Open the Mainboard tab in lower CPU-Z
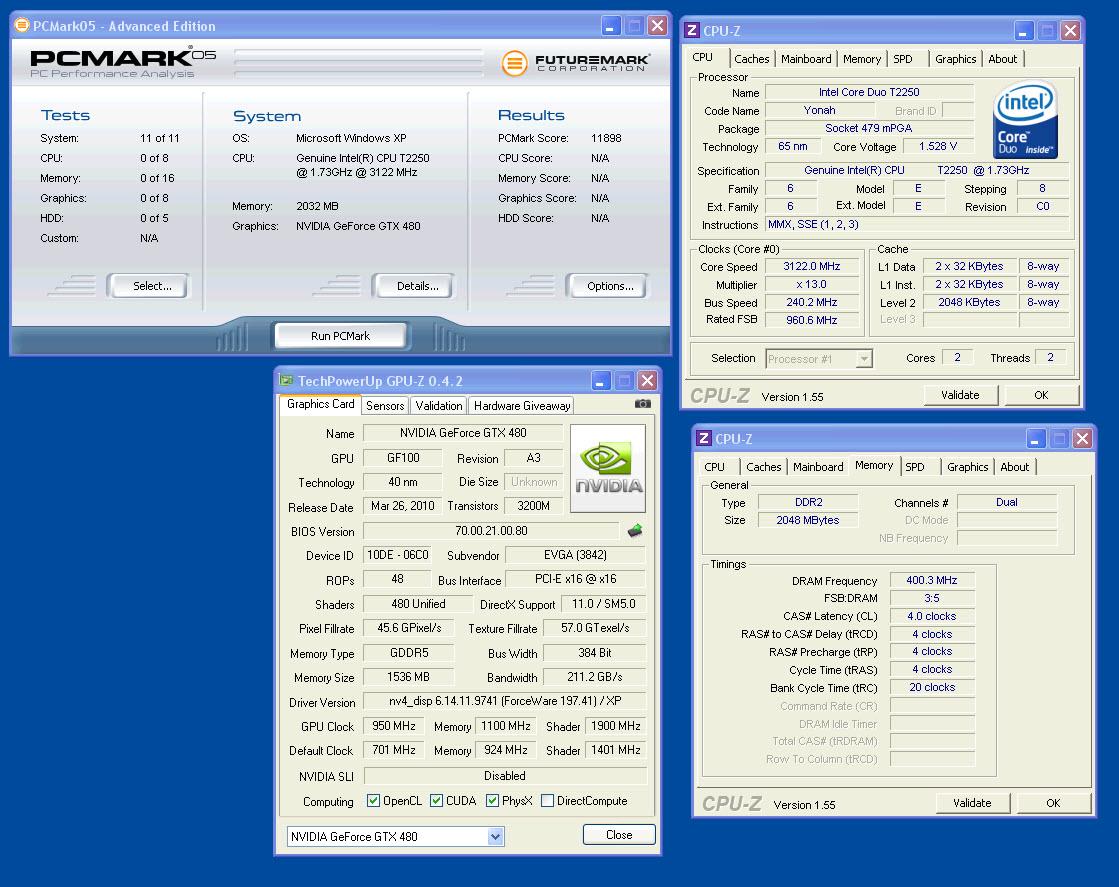1119x887 pixels. [x=818, y=467]
